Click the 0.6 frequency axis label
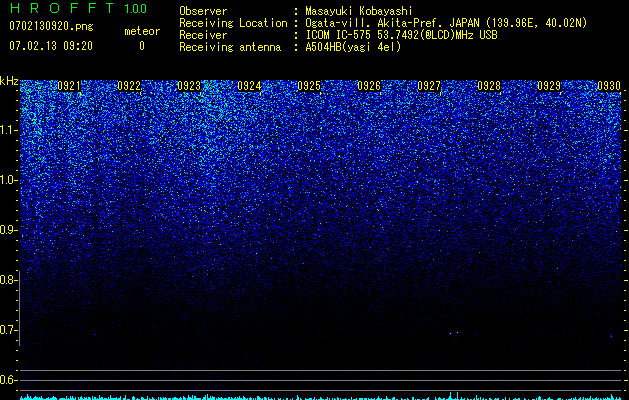This screenshot has height=400, width=629. [x=7, y=380]
